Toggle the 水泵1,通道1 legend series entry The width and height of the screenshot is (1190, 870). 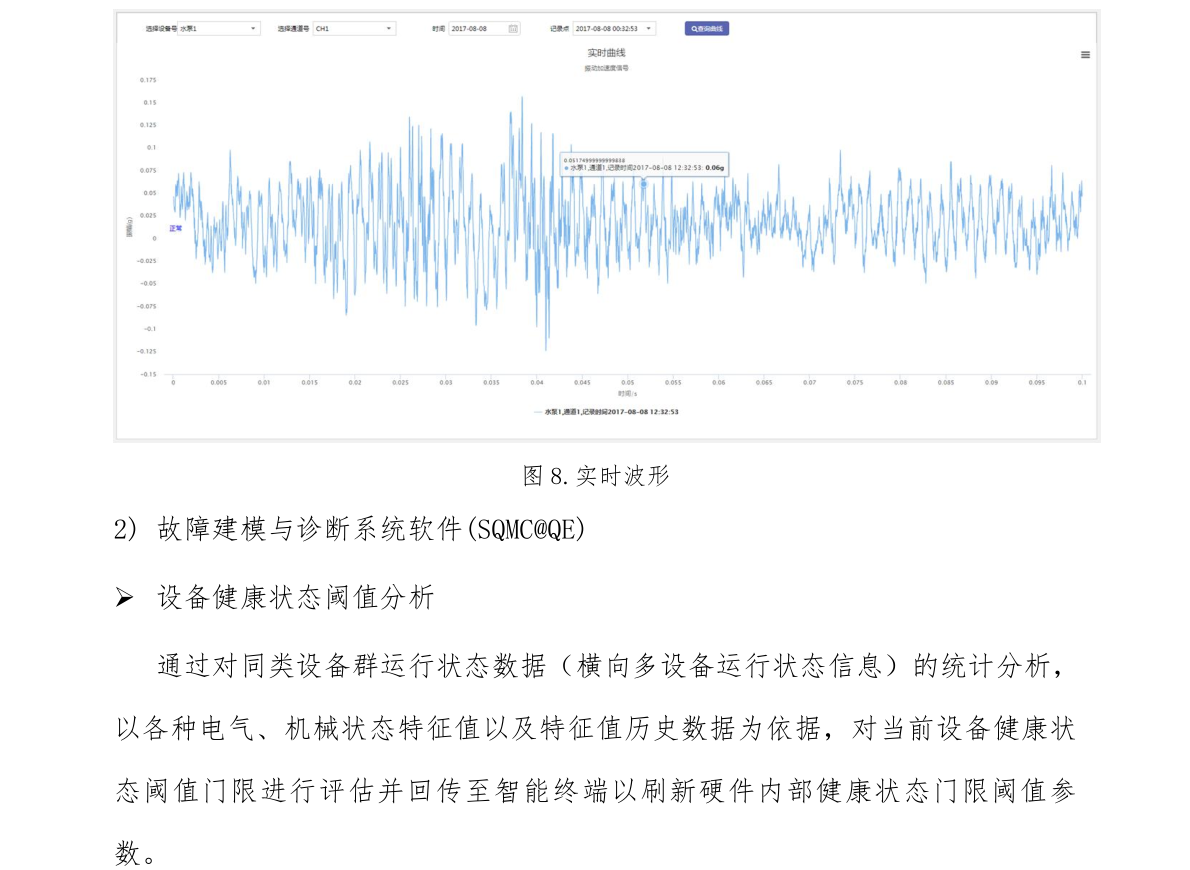pos(606,411)
